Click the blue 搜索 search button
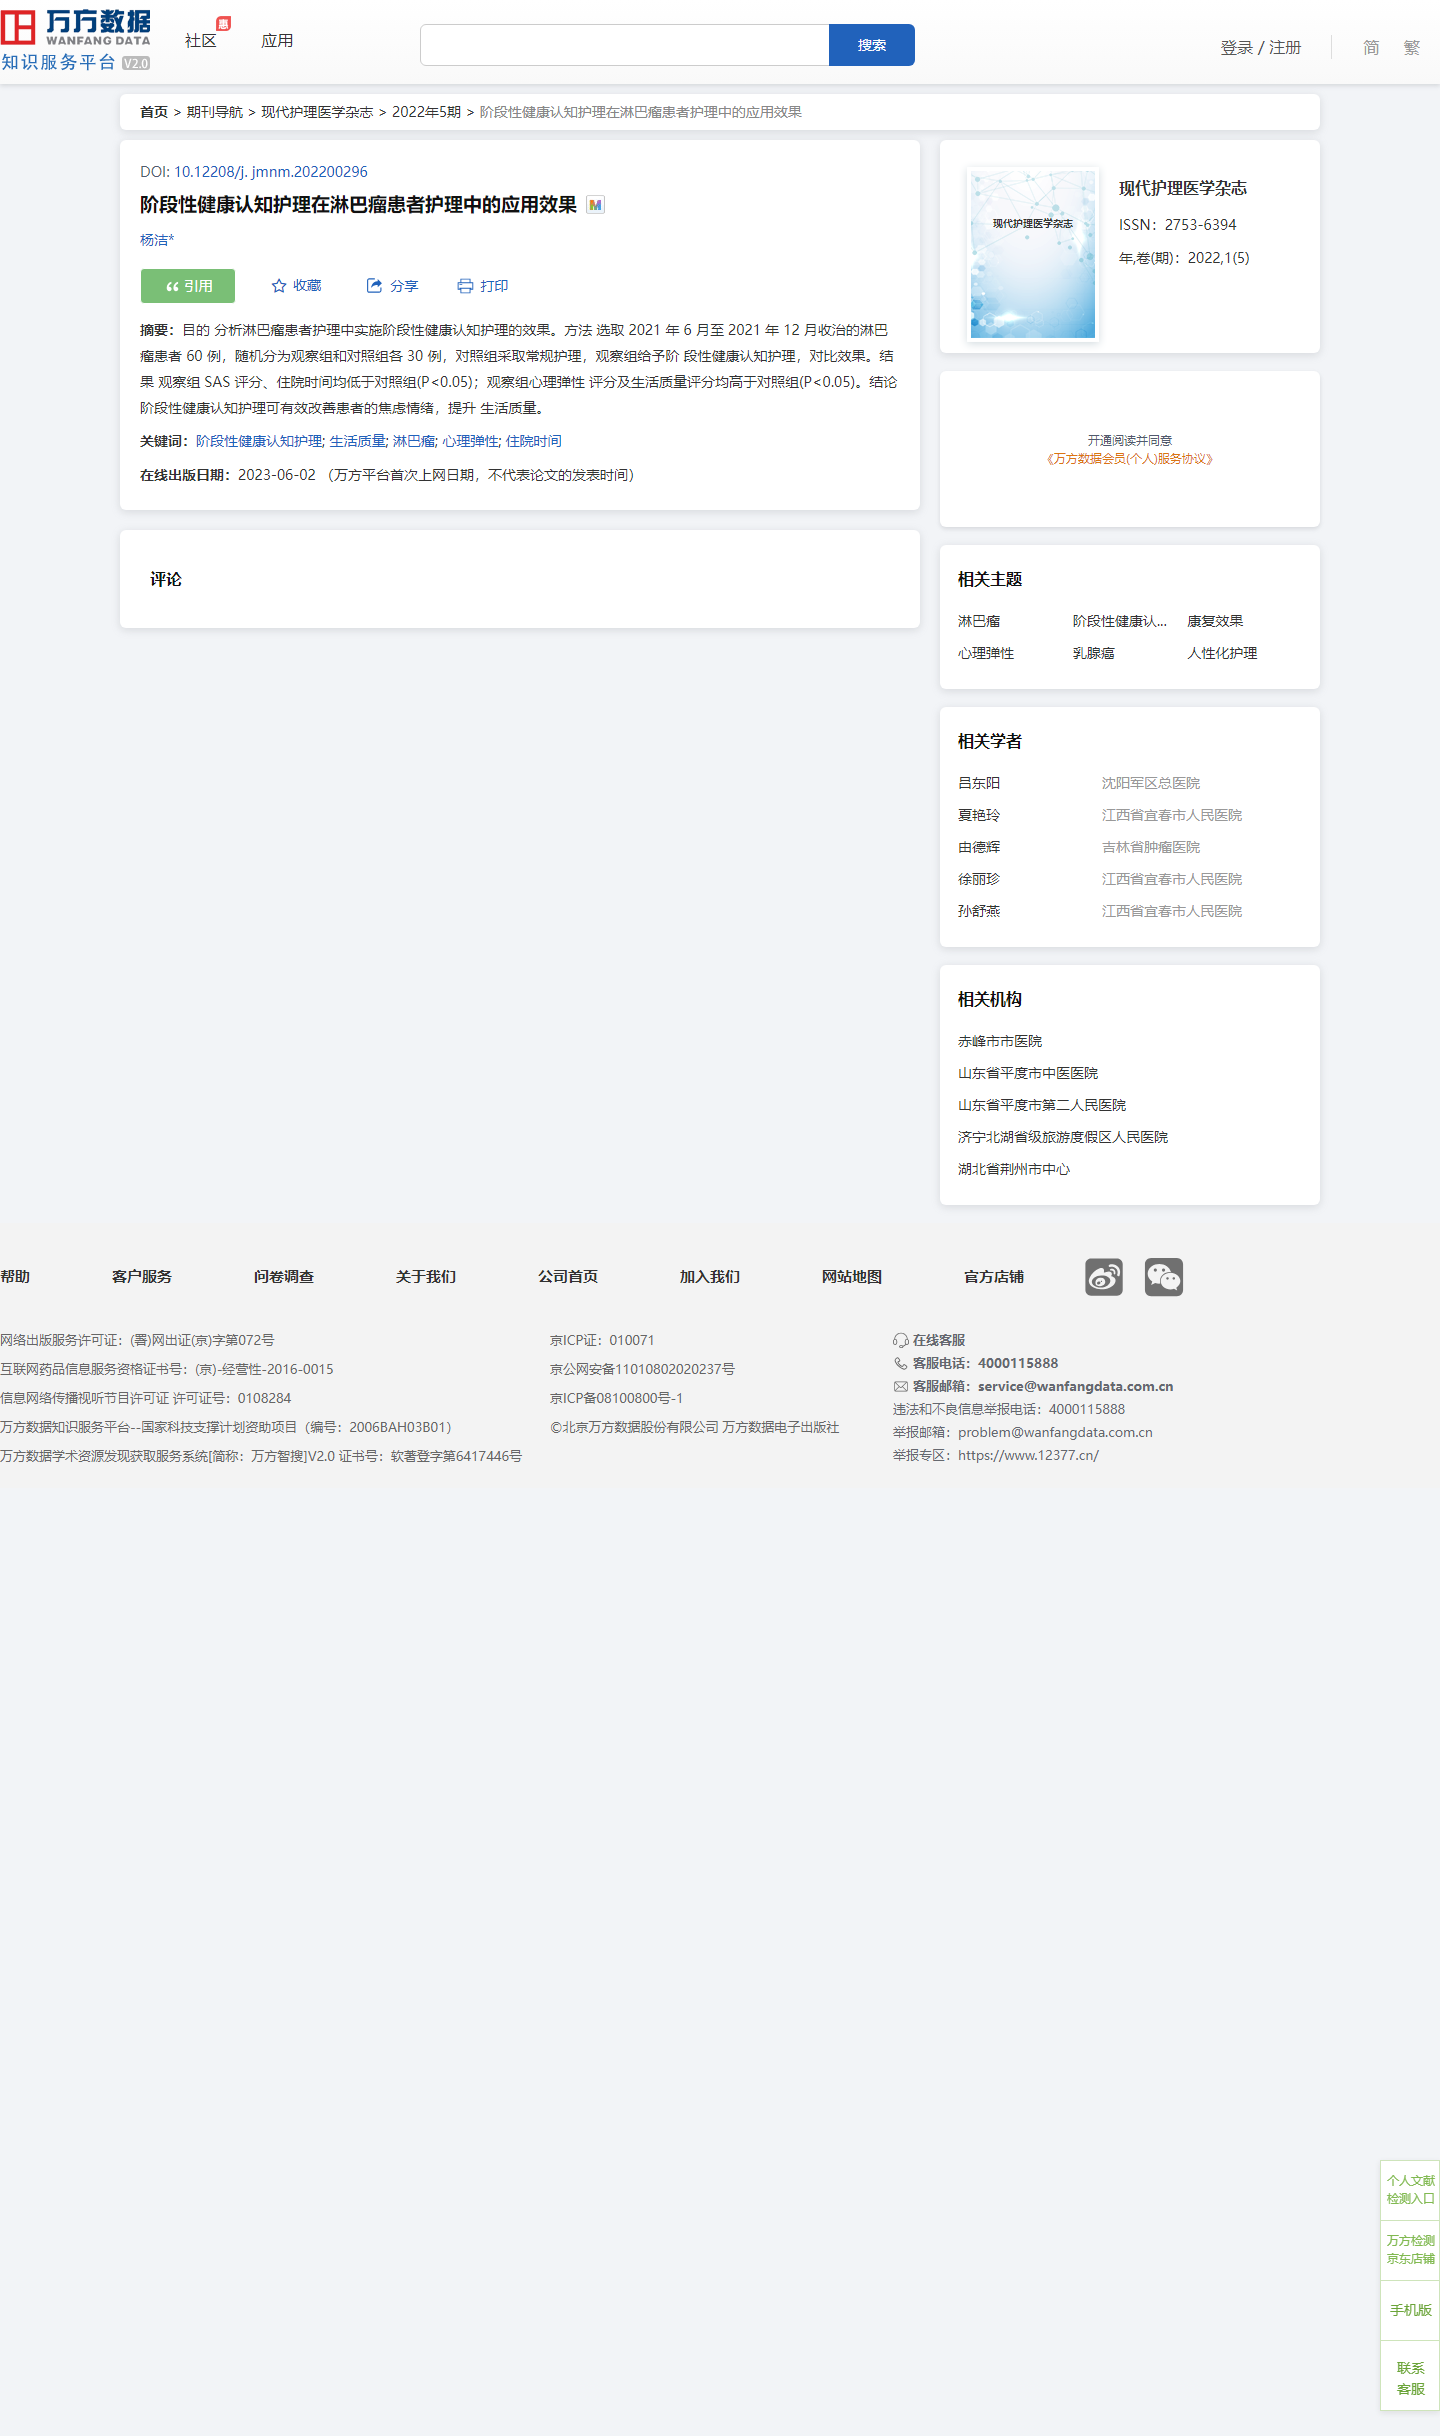This screenshot has height=2436, width=1440. point(872,45)
